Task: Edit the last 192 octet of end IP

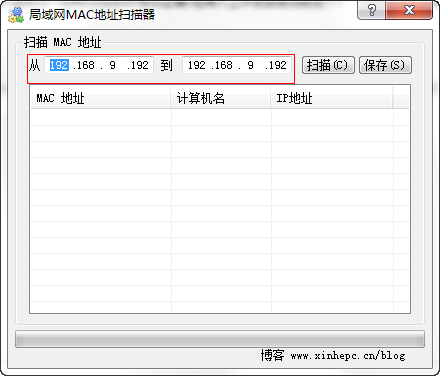Action: point(278,65)
